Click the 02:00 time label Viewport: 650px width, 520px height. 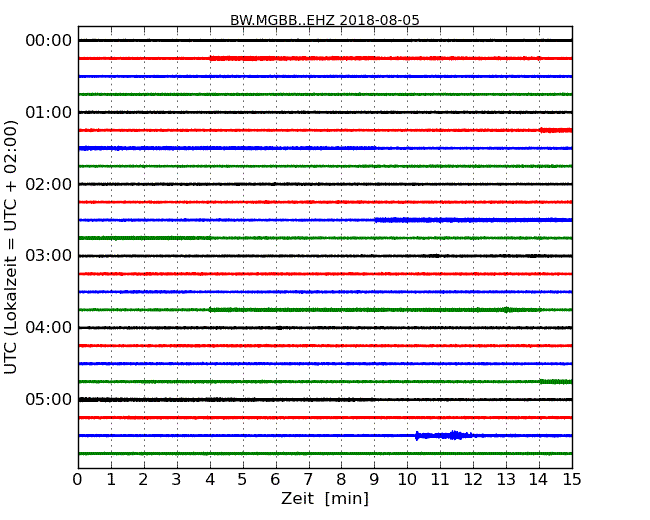click(x=49, y=184)
